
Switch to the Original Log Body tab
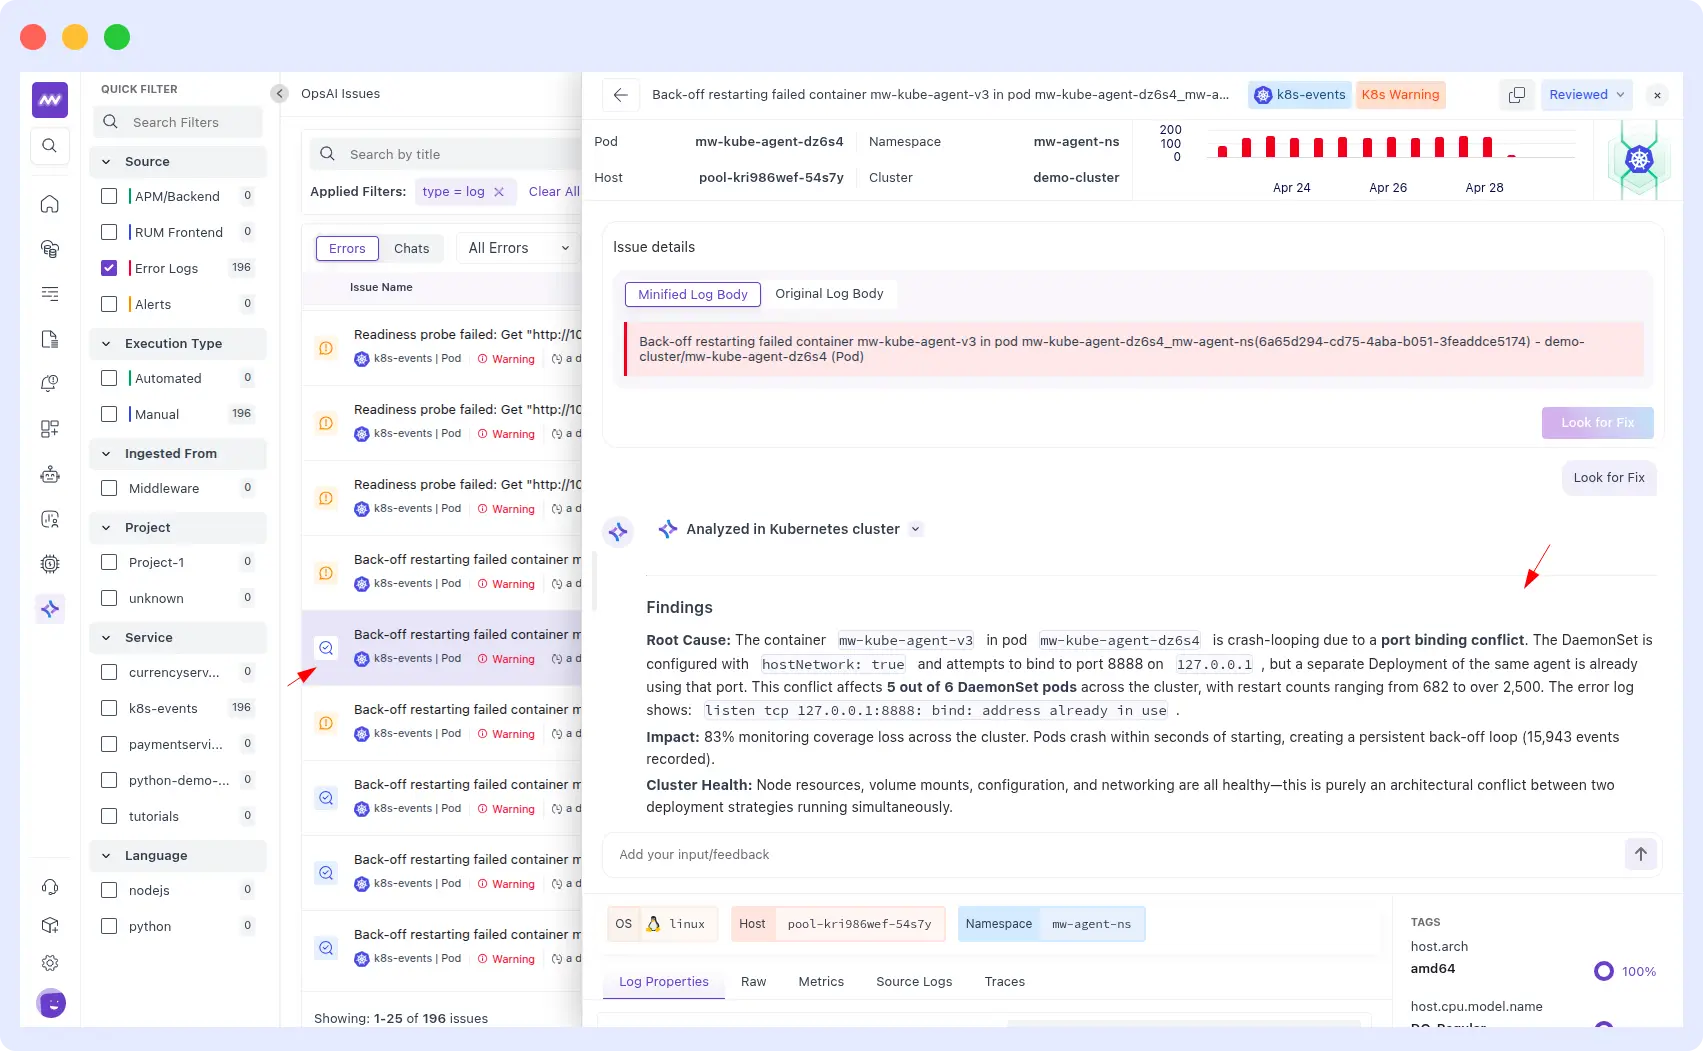click(x=829, y=293)
